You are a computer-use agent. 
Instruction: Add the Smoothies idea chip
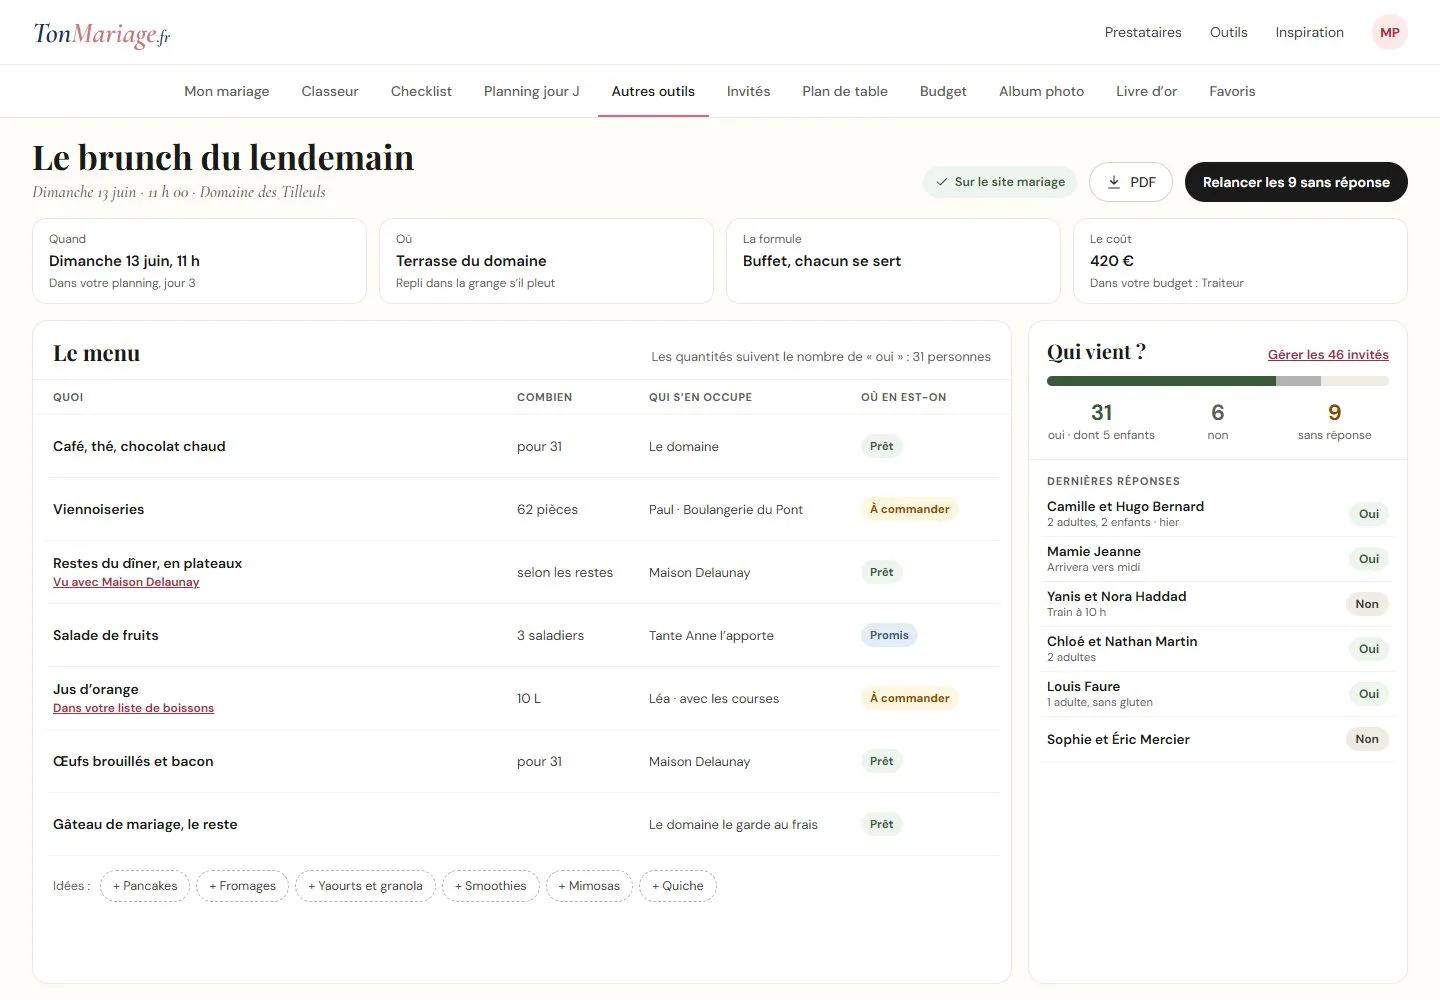(490, 886)
